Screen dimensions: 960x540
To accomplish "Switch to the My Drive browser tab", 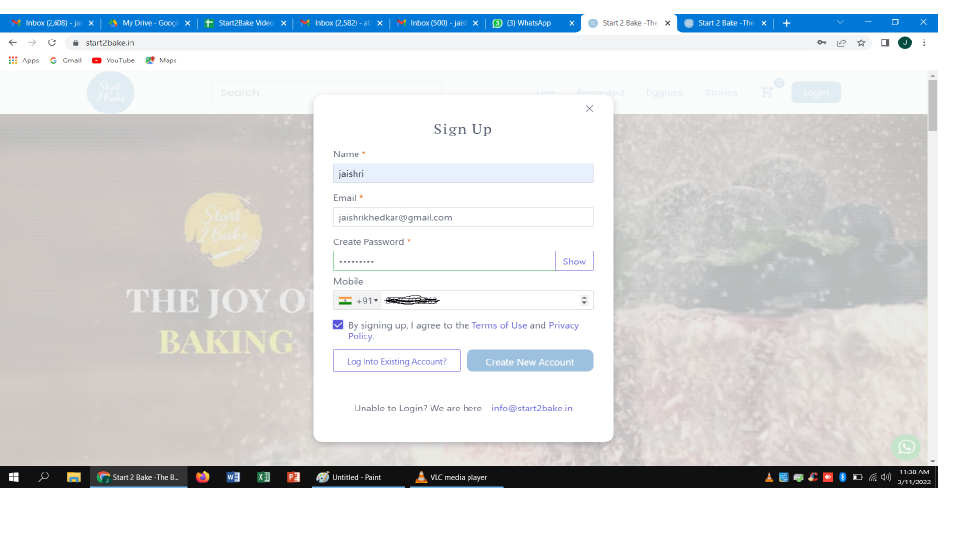I will point(145,23).
